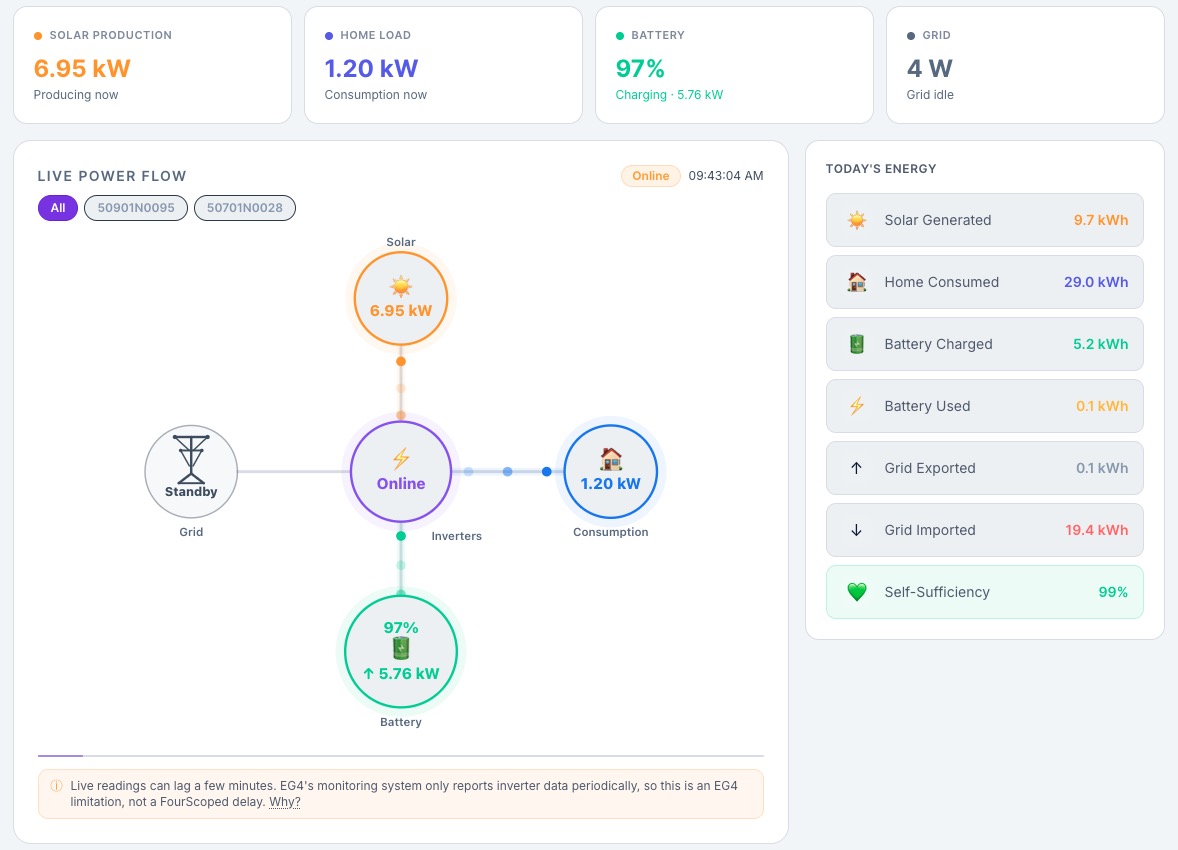Click the Grid Imported 19.4 kWh value
The width and height of the screenshot is (1178, 850).
pyautogui.click(x=1097, y=530)
